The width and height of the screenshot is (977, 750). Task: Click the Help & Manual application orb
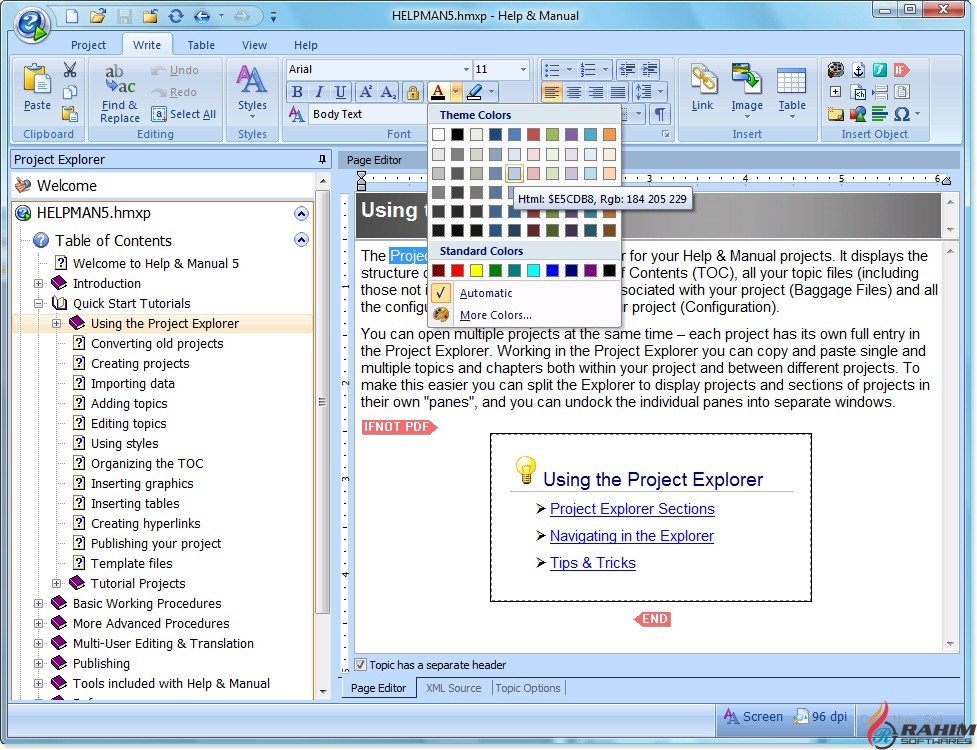[x=32, y=24]
